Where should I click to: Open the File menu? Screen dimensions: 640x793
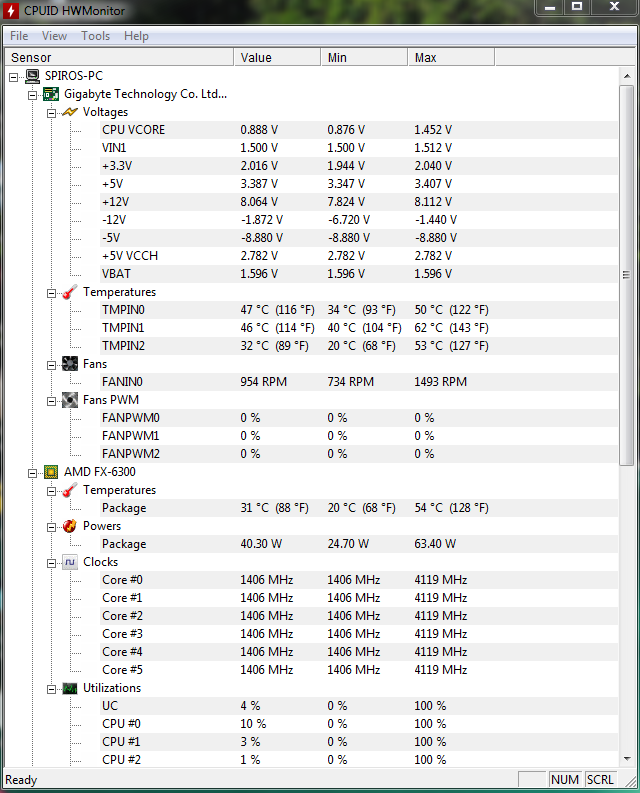click(x=19, y=36)
